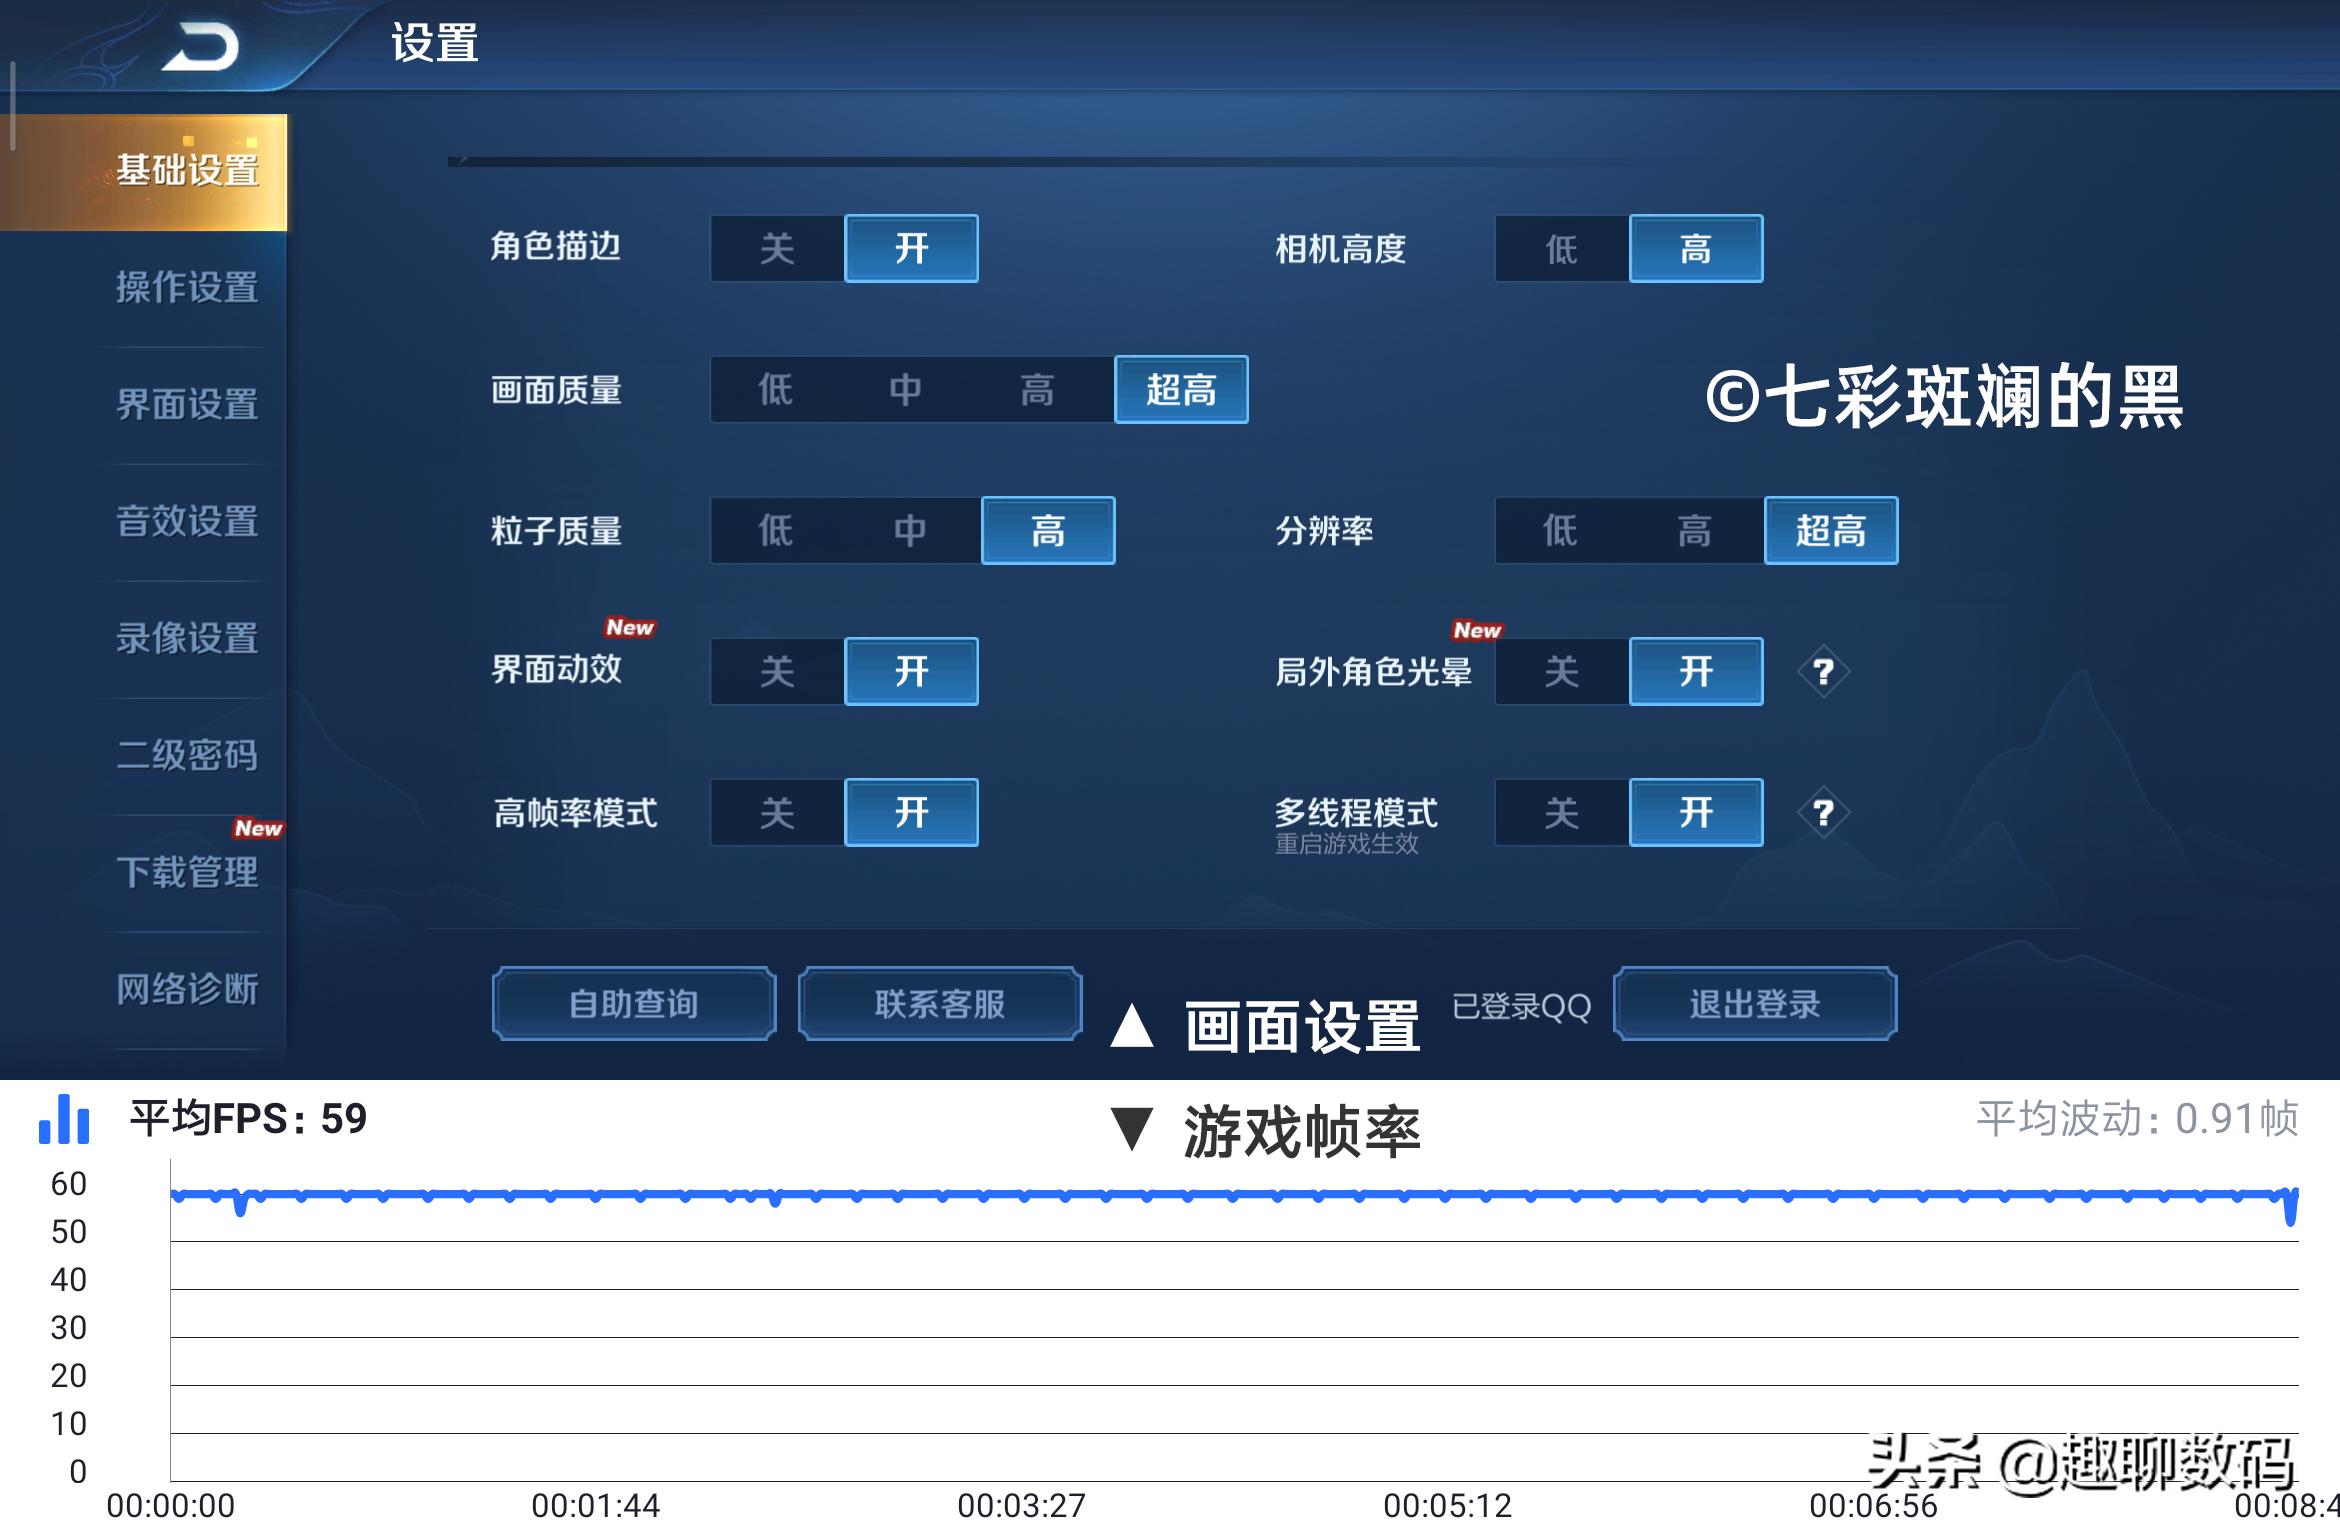Image resolution: width=2340 pixels, height=1537 pixels.
Task: Switch to the 操作设置 tab
Action: pyautogui.click(x=186, y=288)
